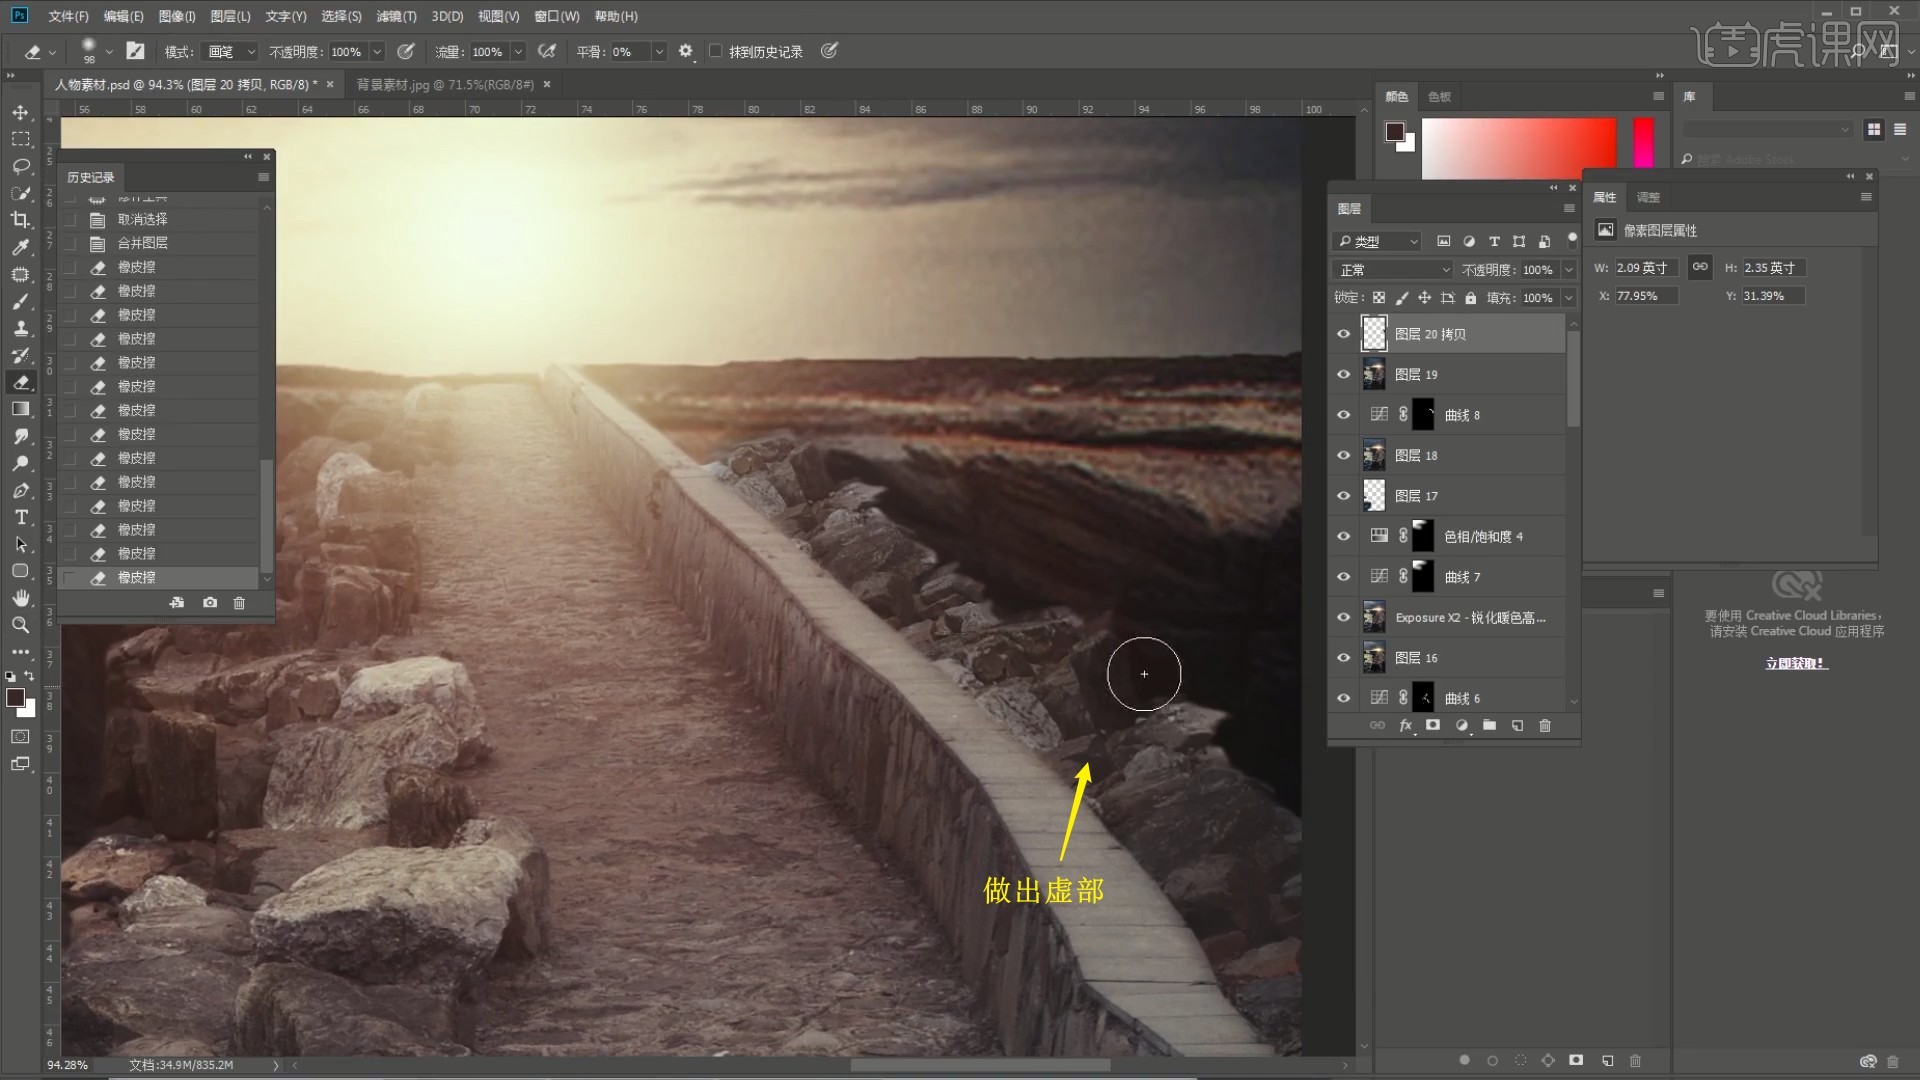This screenshot has width=1920, height=1080.
Task: Open the 滤镜(T) menu
Action: 396,16
